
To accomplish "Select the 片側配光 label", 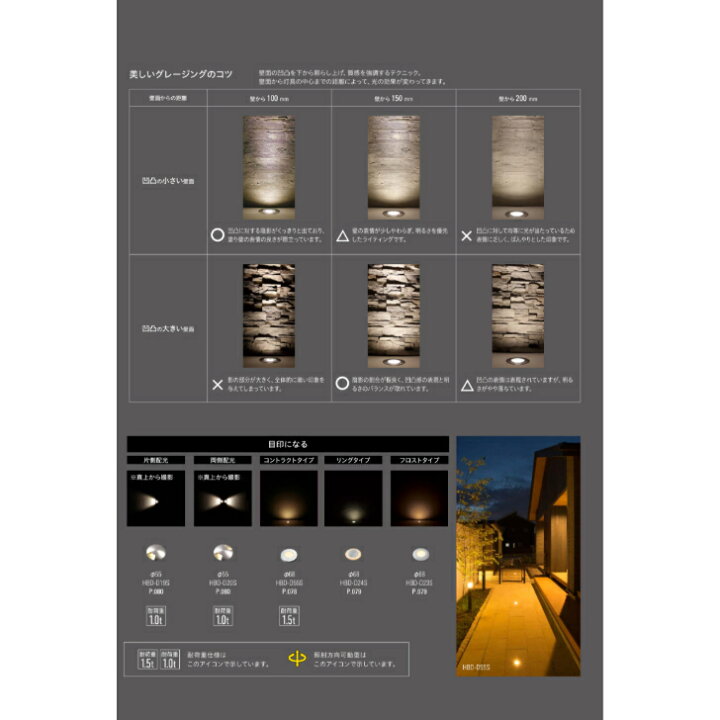I will (x=156, y=460).
